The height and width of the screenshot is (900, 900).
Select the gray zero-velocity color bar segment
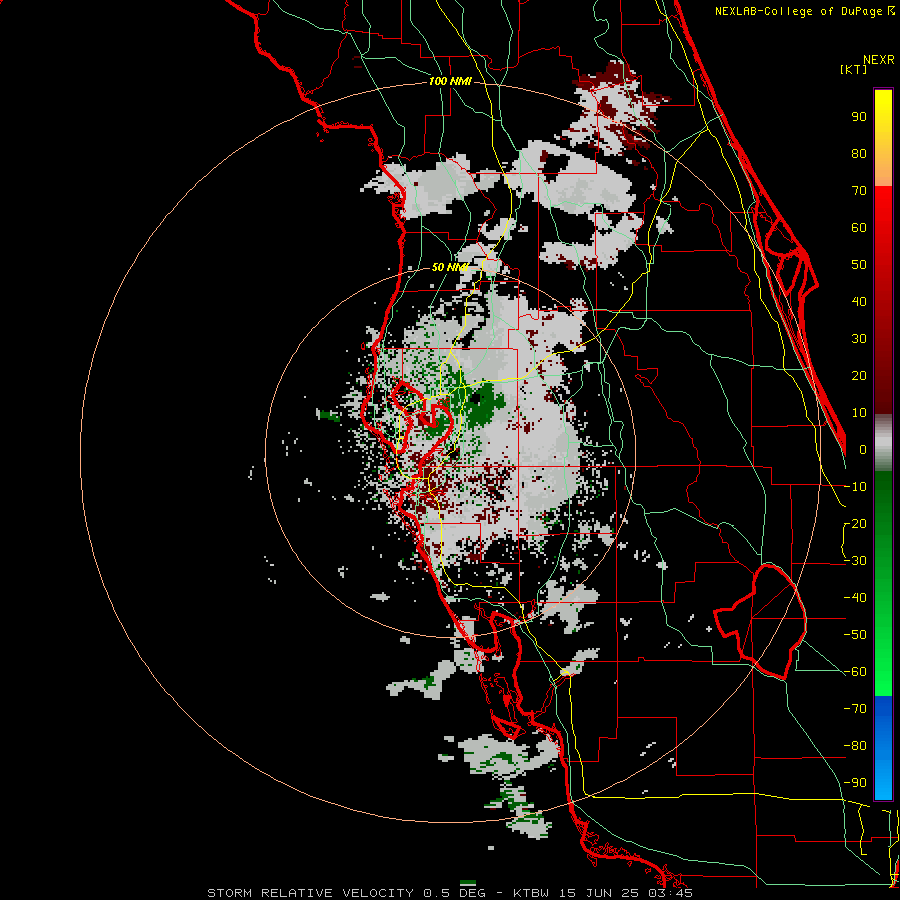(x=883, y=443)
